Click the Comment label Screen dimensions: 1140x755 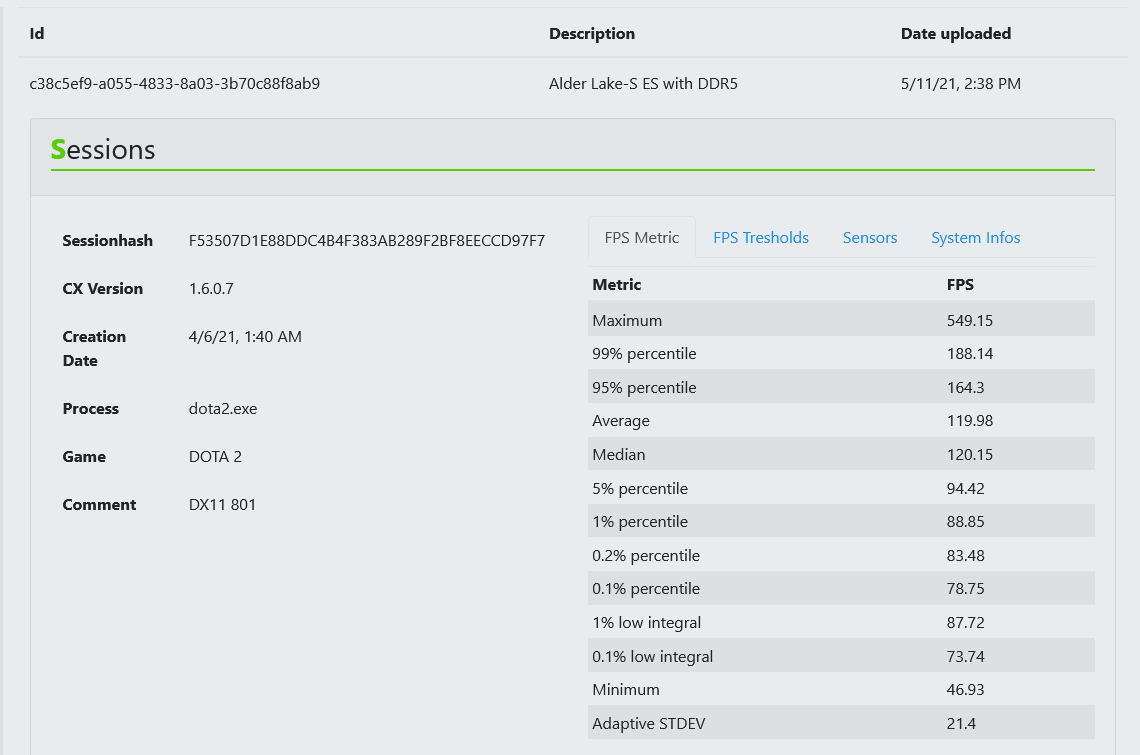(x=99, y=505)
